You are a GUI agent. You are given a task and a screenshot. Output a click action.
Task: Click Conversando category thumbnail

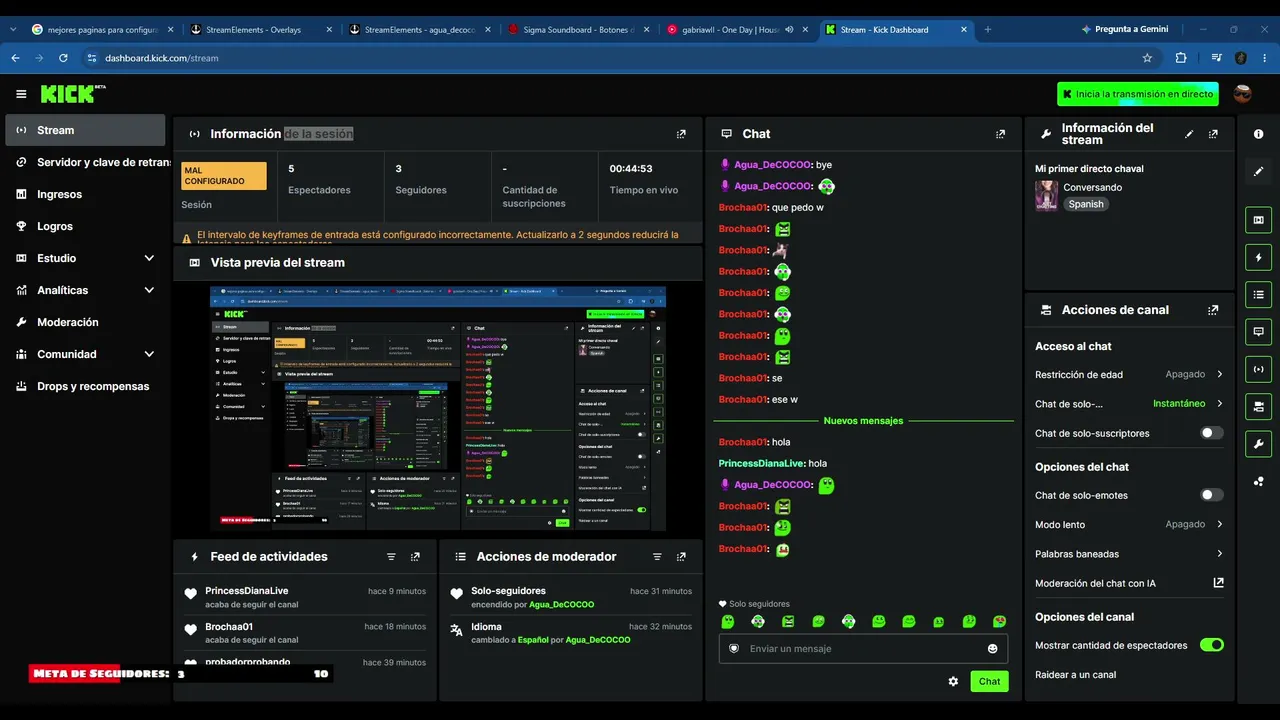click(1046, 195)
